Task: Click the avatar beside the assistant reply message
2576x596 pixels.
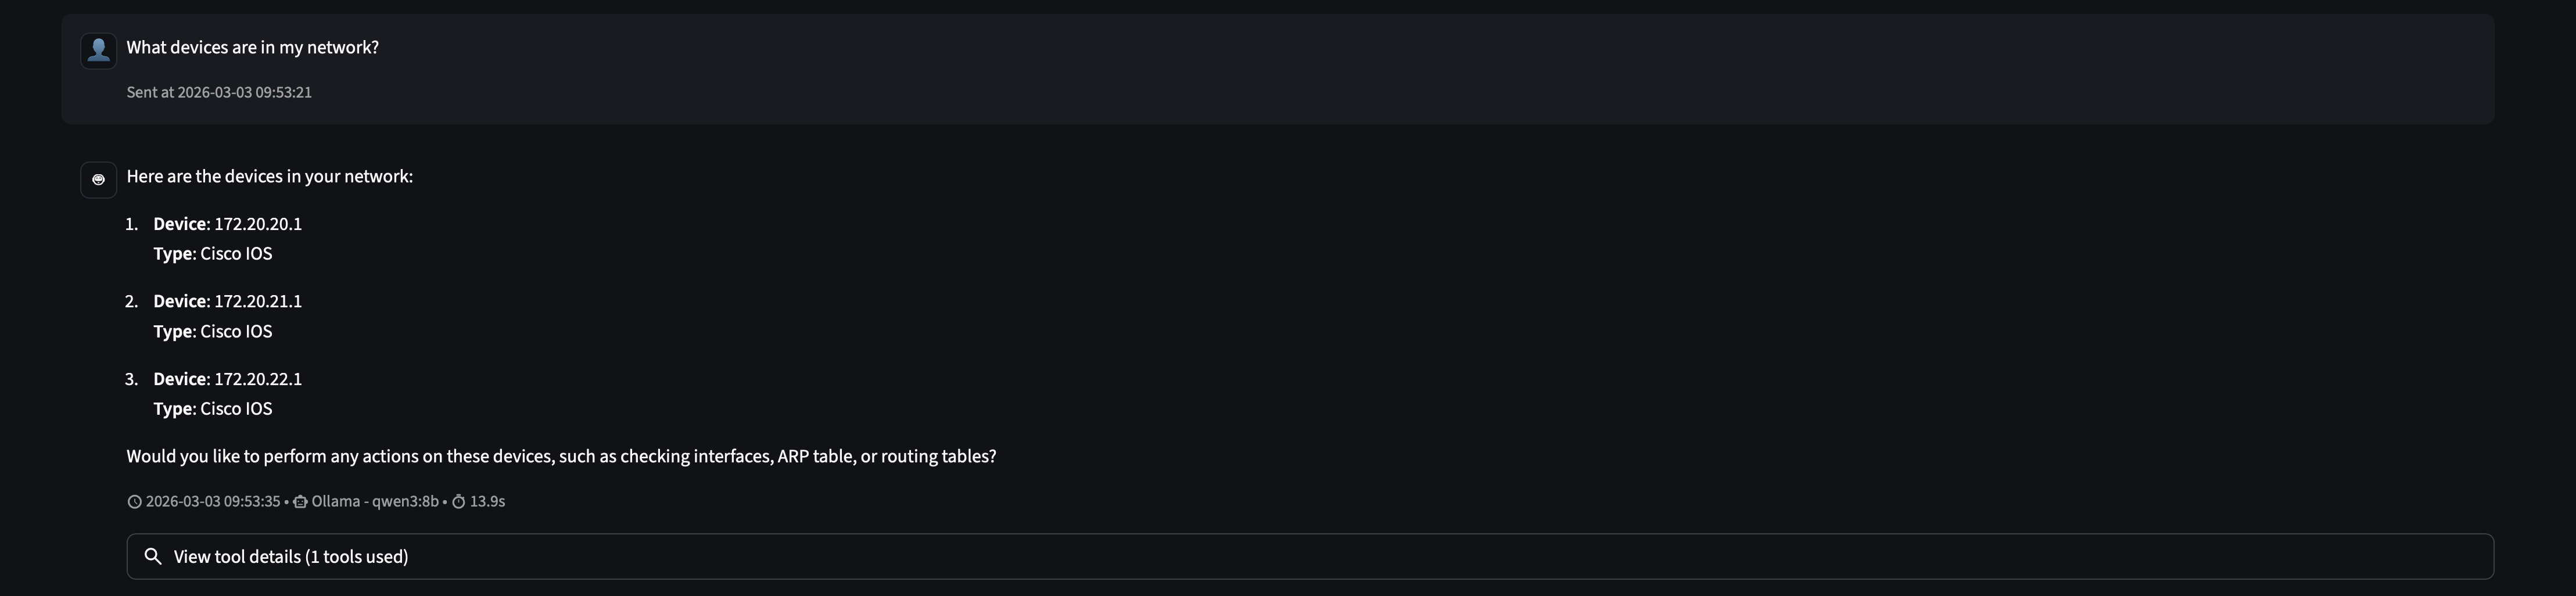Action: [x=98, y=180]
